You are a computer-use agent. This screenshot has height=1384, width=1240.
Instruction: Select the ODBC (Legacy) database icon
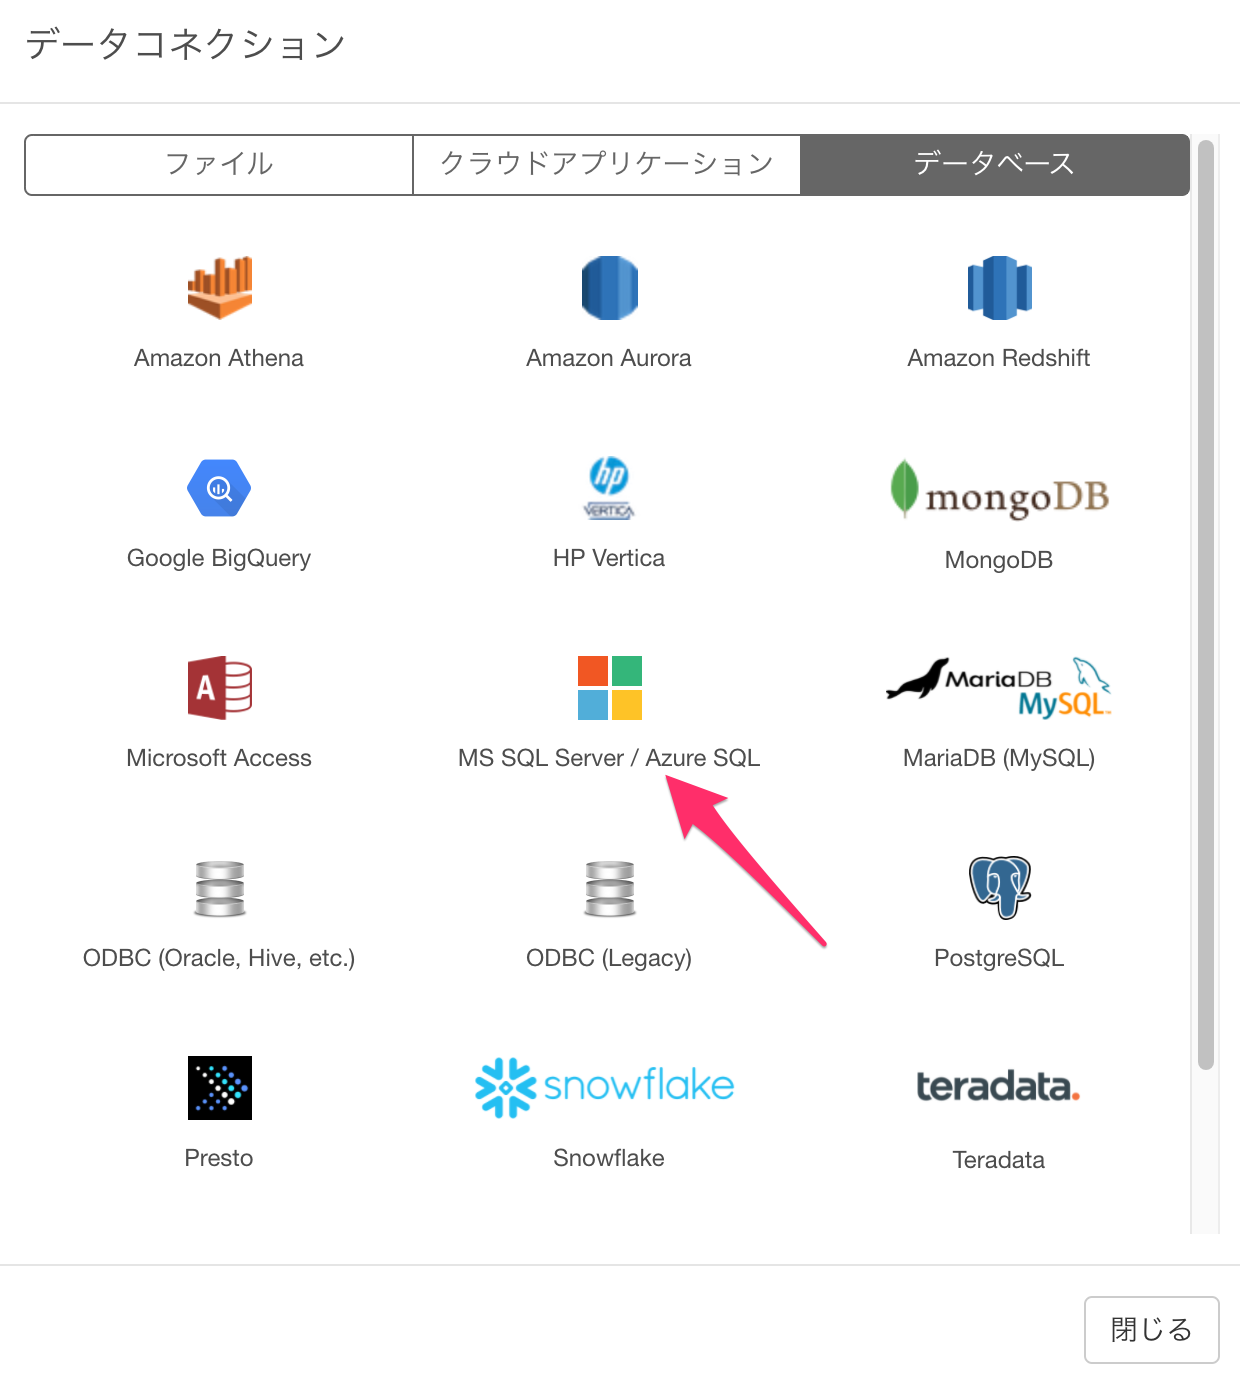(610, 888)
